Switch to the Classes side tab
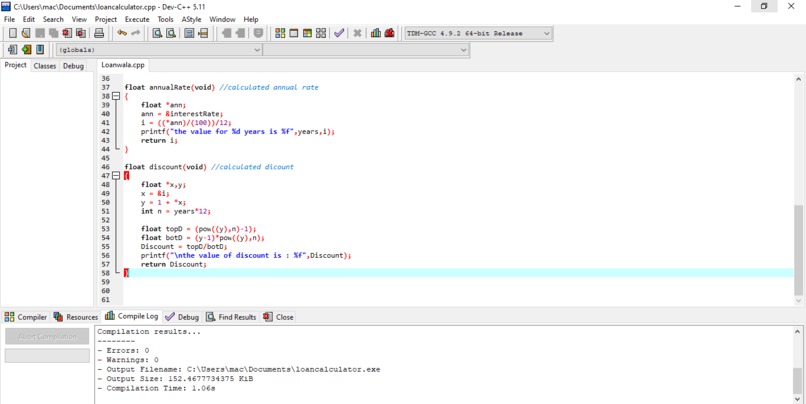This screenshot has height=404, width=806. pyautogui.click(x=45, y=66)
